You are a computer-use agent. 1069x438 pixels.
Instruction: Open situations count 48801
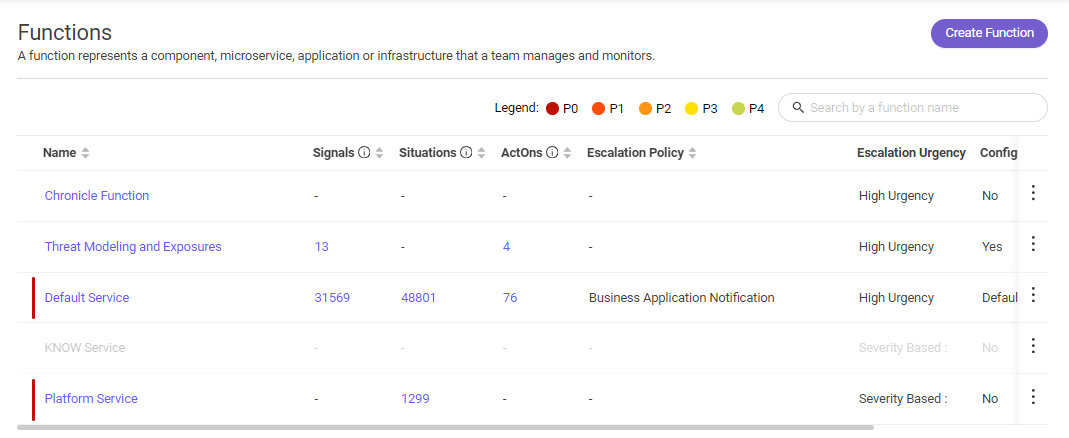[419, 297]
